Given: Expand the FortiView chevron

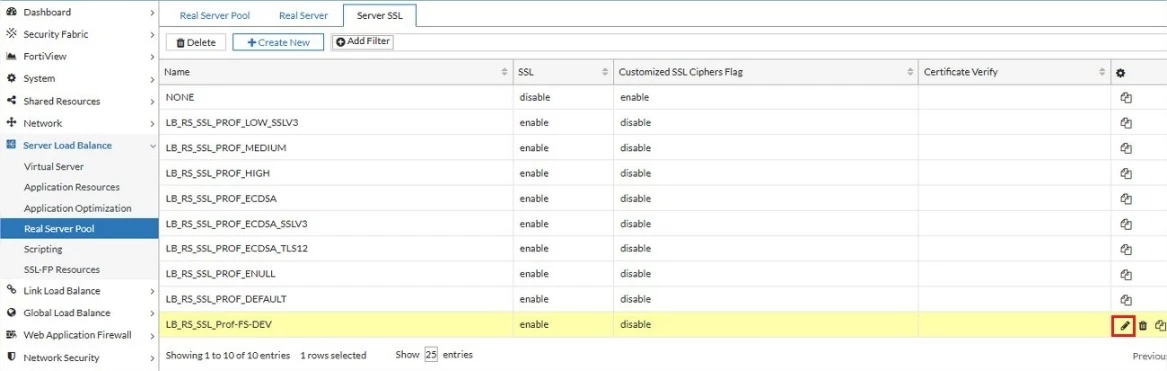Looking at the screenshot, I should [152, 57].
